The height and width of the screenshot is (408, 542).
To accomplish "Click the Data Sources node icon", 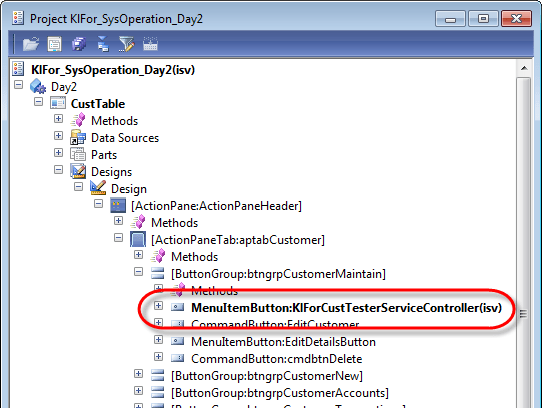I will (78, 138).
